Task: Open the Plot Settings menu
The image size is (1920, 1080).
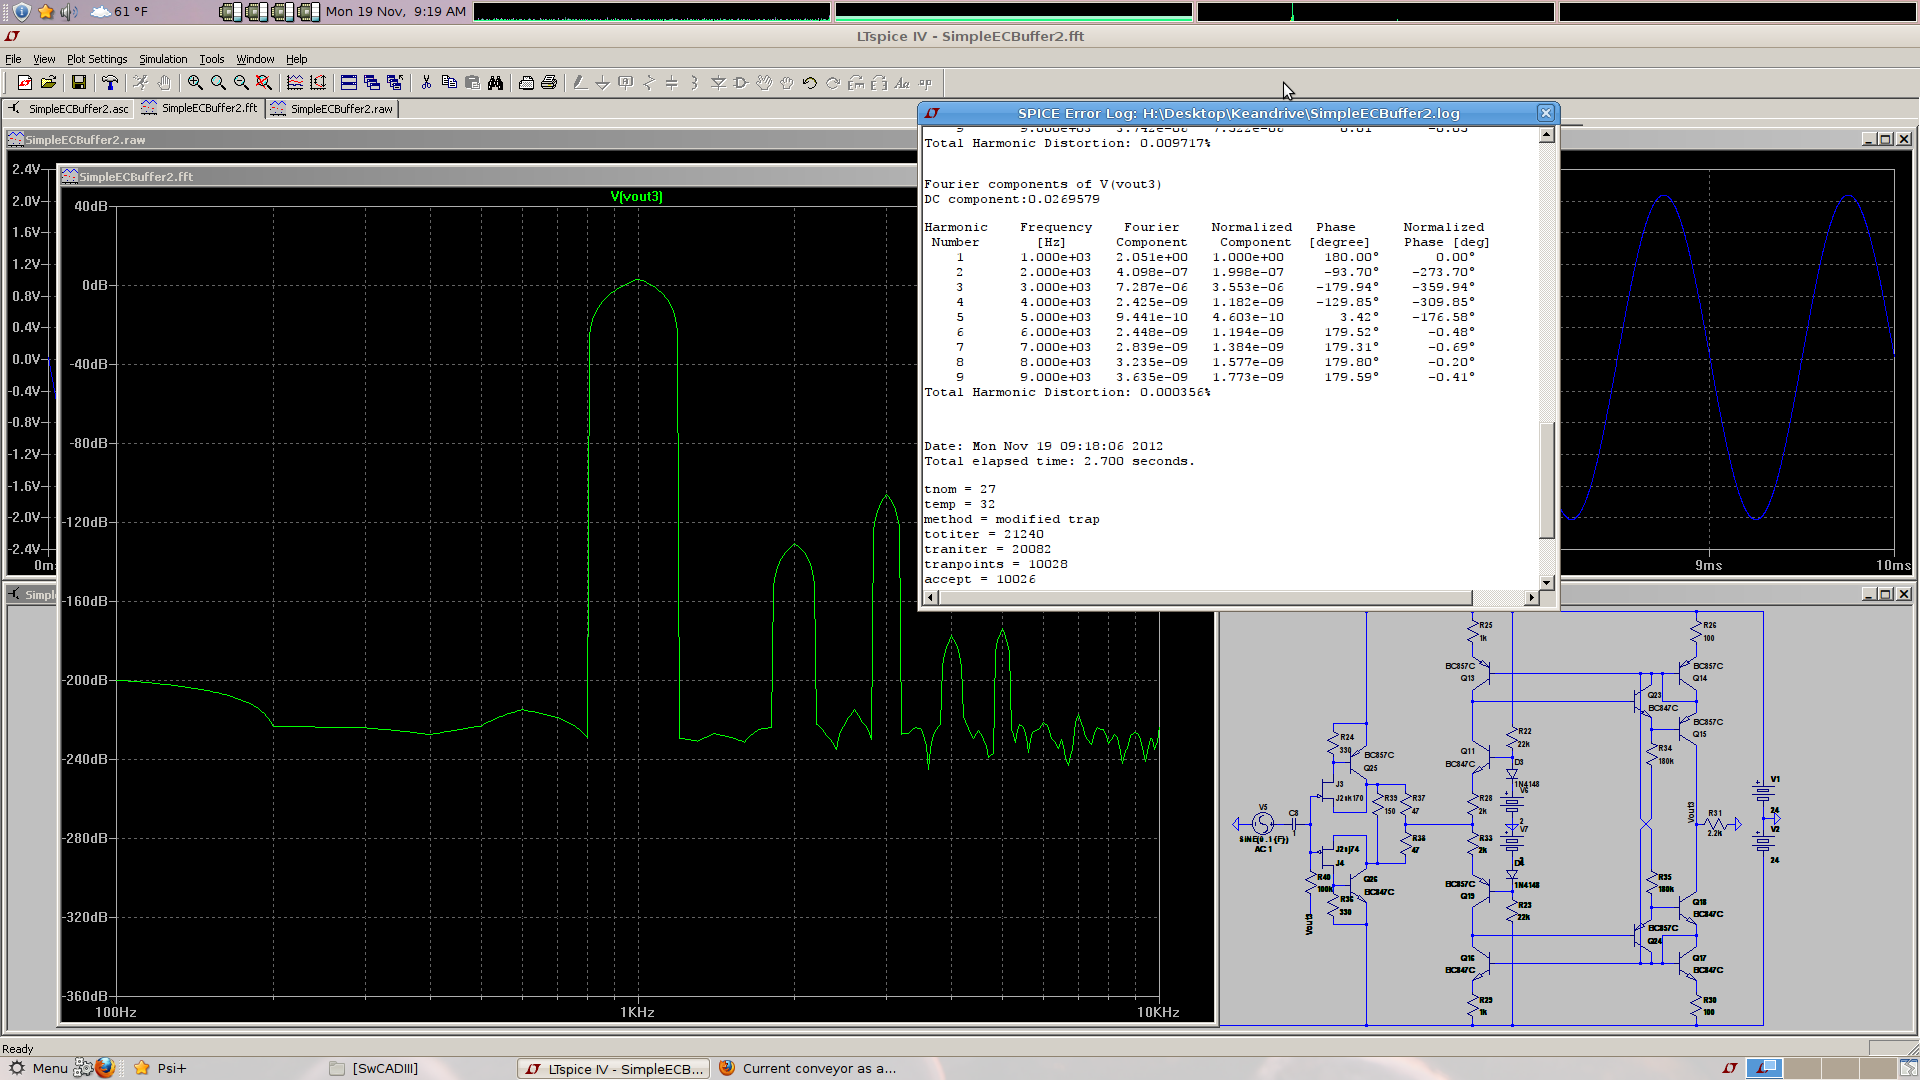Action: pos(97,59)
